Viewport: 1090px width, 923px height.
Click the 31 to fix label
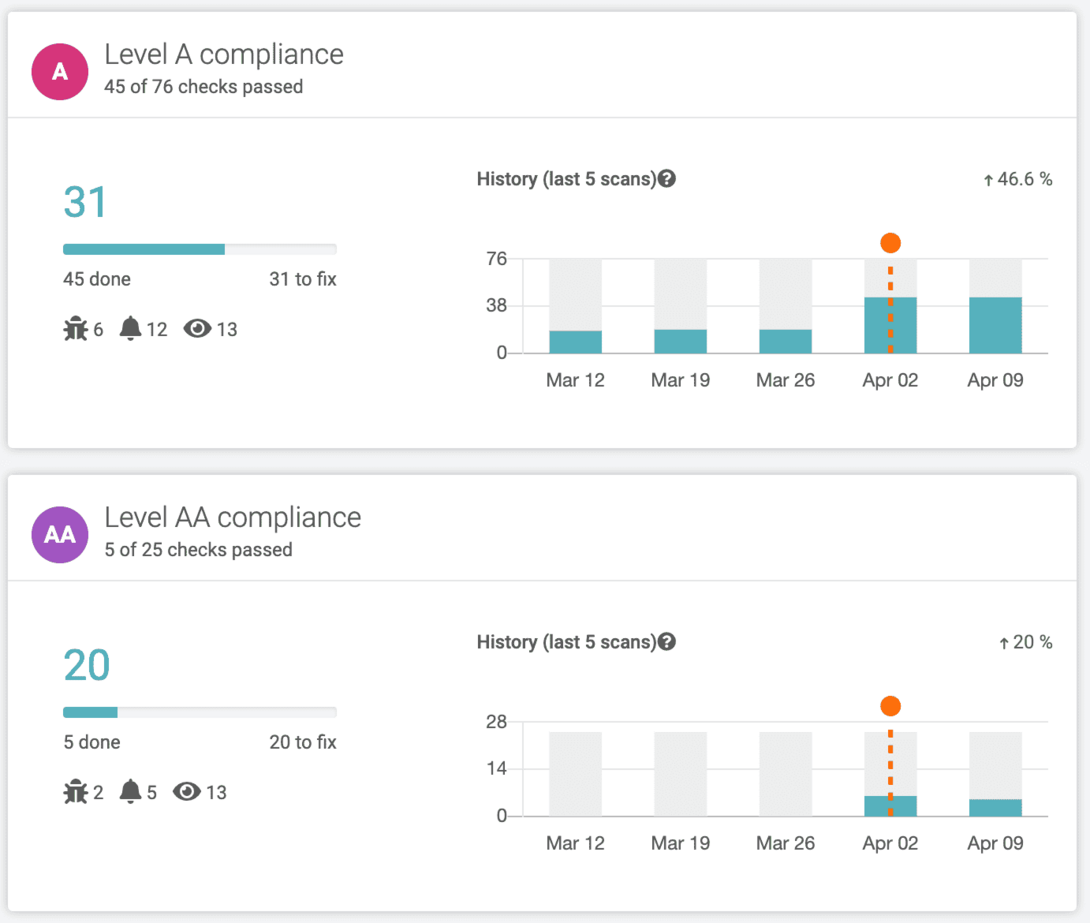[x=302, y=279]
